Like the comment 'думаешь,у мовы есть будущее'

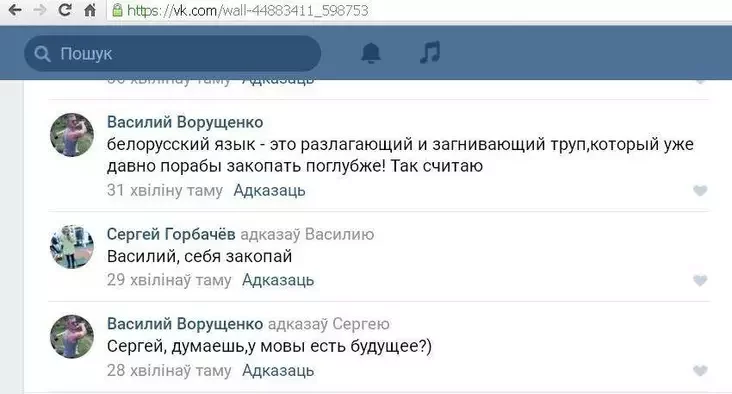tap(700, 371)
